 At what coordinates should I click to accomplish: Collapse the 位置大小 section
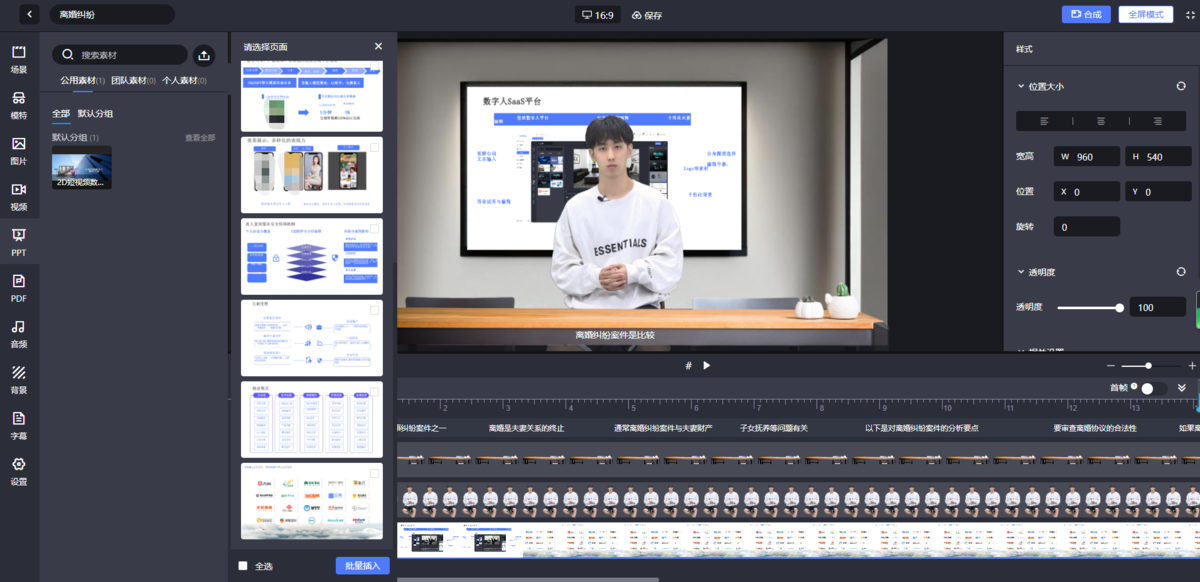1021,86
